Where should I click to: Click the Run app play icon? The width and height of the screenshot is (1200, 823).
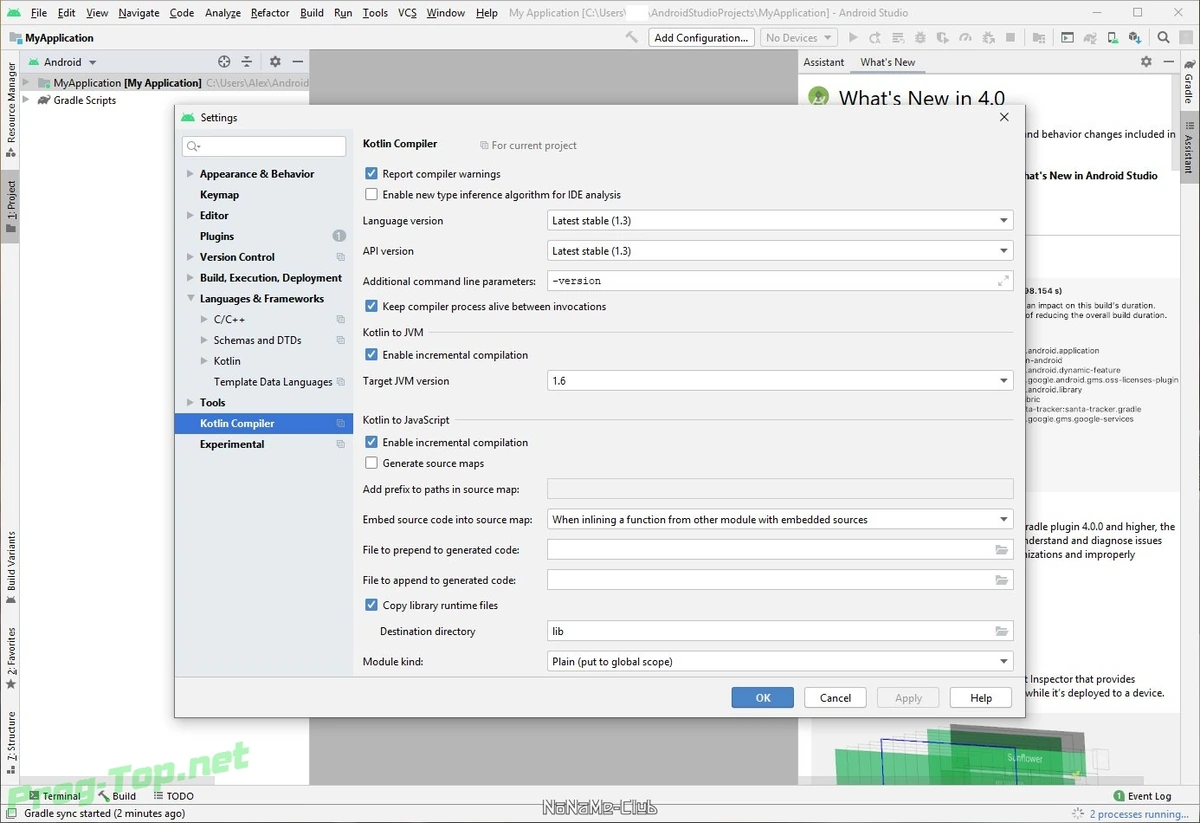point(853,37)
